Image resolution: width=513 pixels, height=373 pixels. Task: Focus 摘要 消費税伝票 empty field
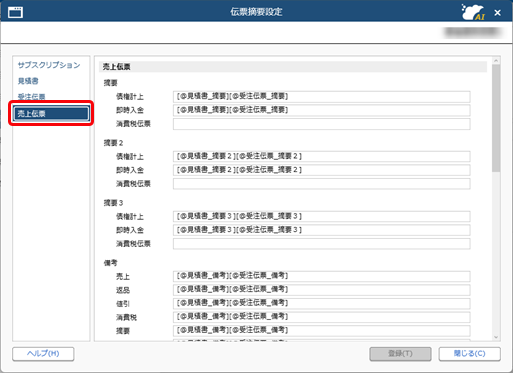322,124
